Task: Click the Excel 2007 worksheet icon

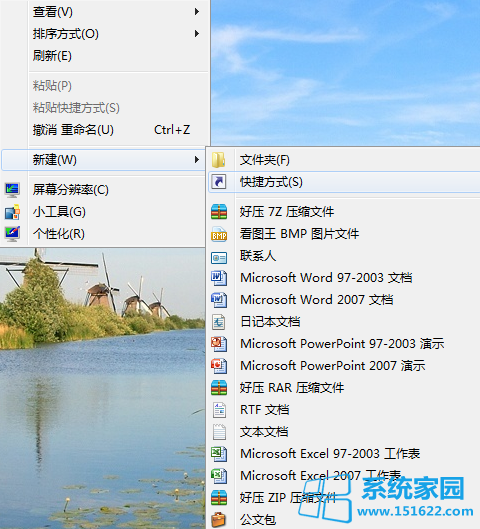Action: 219,476
